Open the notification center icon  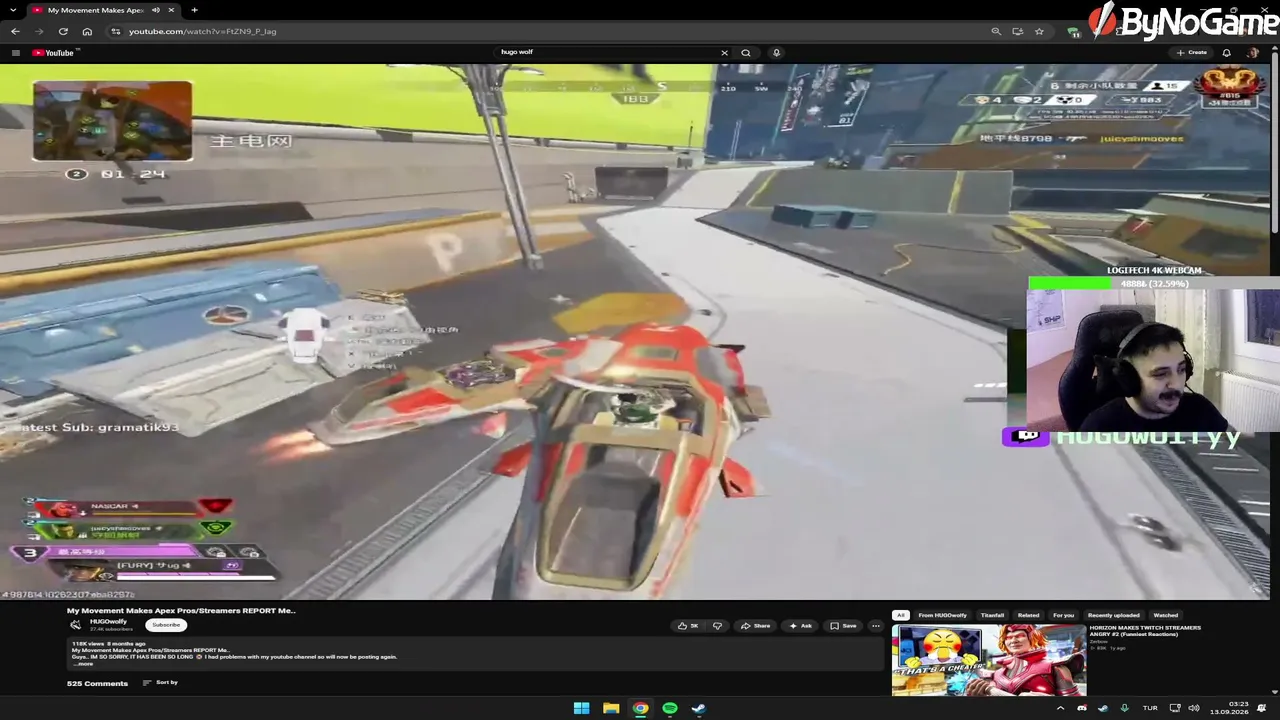point(1261,708)
